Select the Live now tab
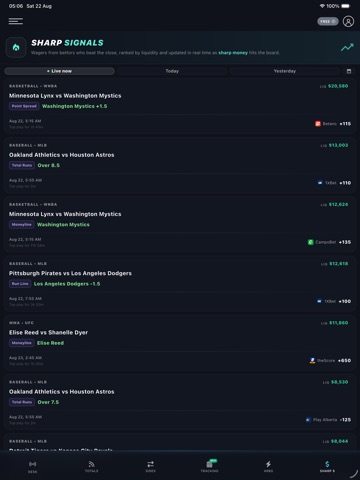The width and height of the screenshot is (360, 480). 59,71
